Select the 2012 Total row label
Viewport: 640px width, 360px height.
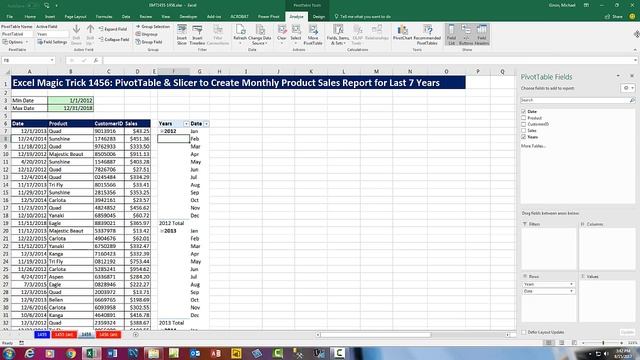(172, 223)
